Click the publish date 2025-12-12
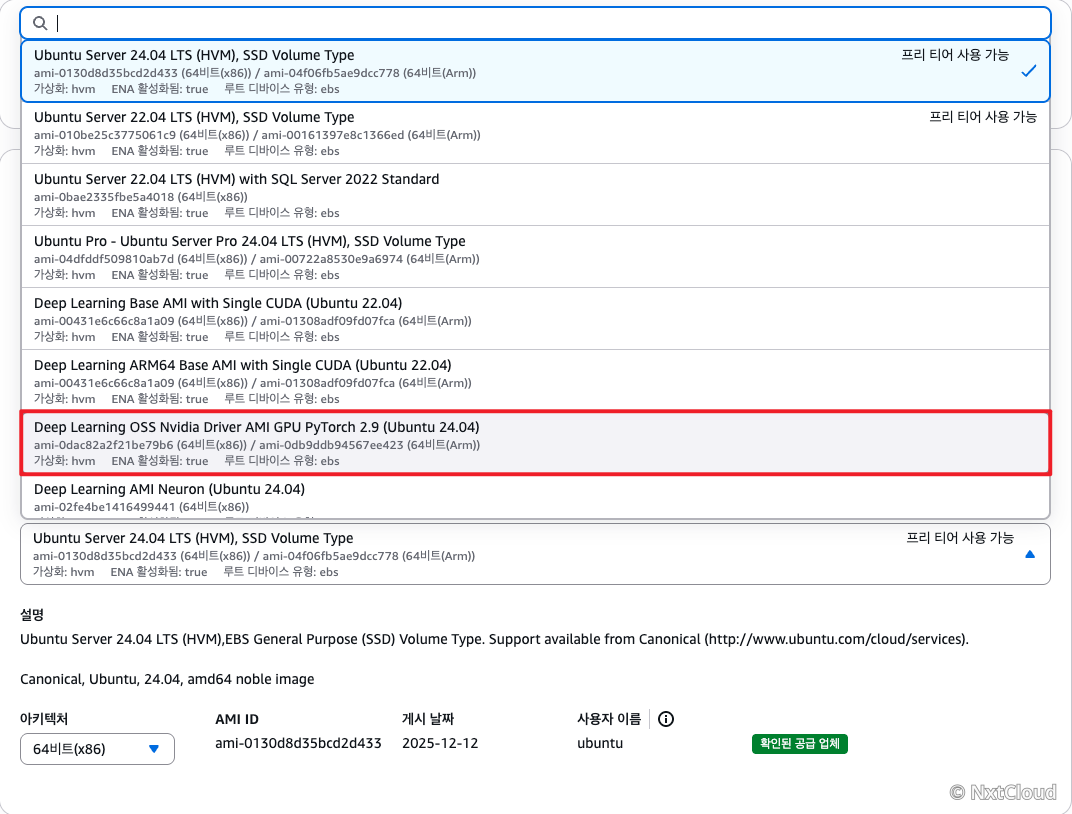This screenshot has height=814, width=1072. click(x=440, y=743)
